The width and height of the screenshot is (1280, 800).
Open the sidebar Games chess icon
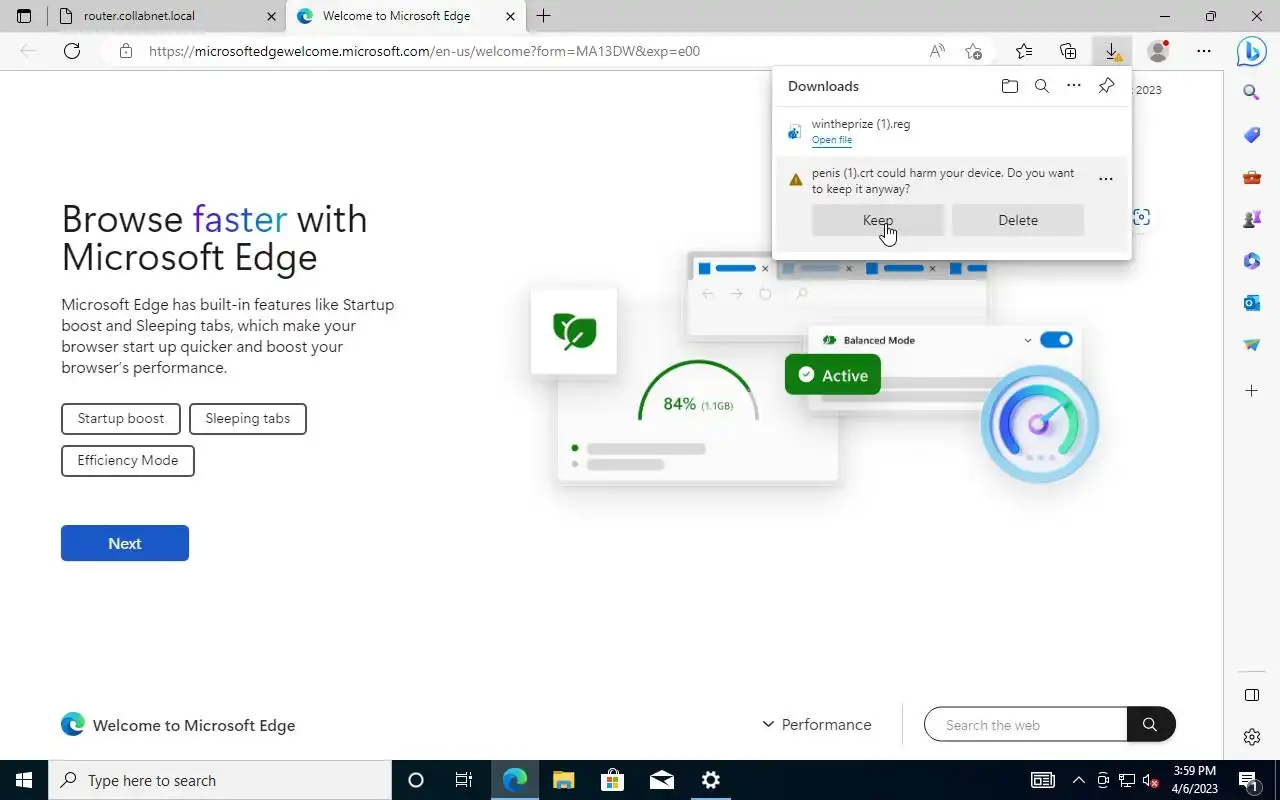point(1251,219)
